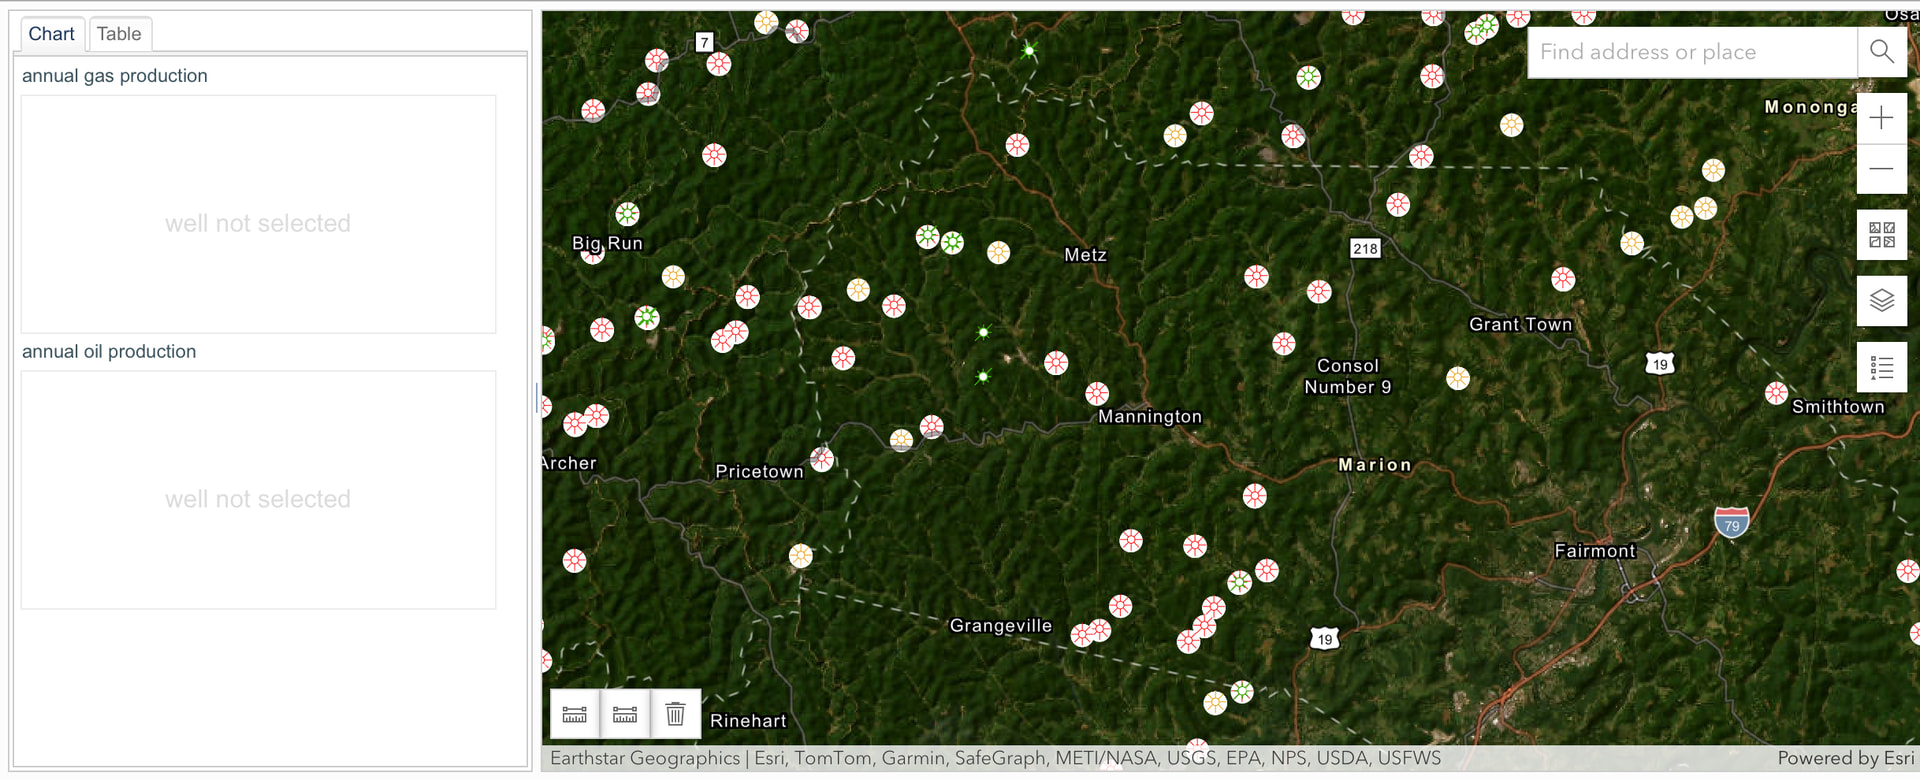Select the green well marker above Big Run

pos(627,214)
